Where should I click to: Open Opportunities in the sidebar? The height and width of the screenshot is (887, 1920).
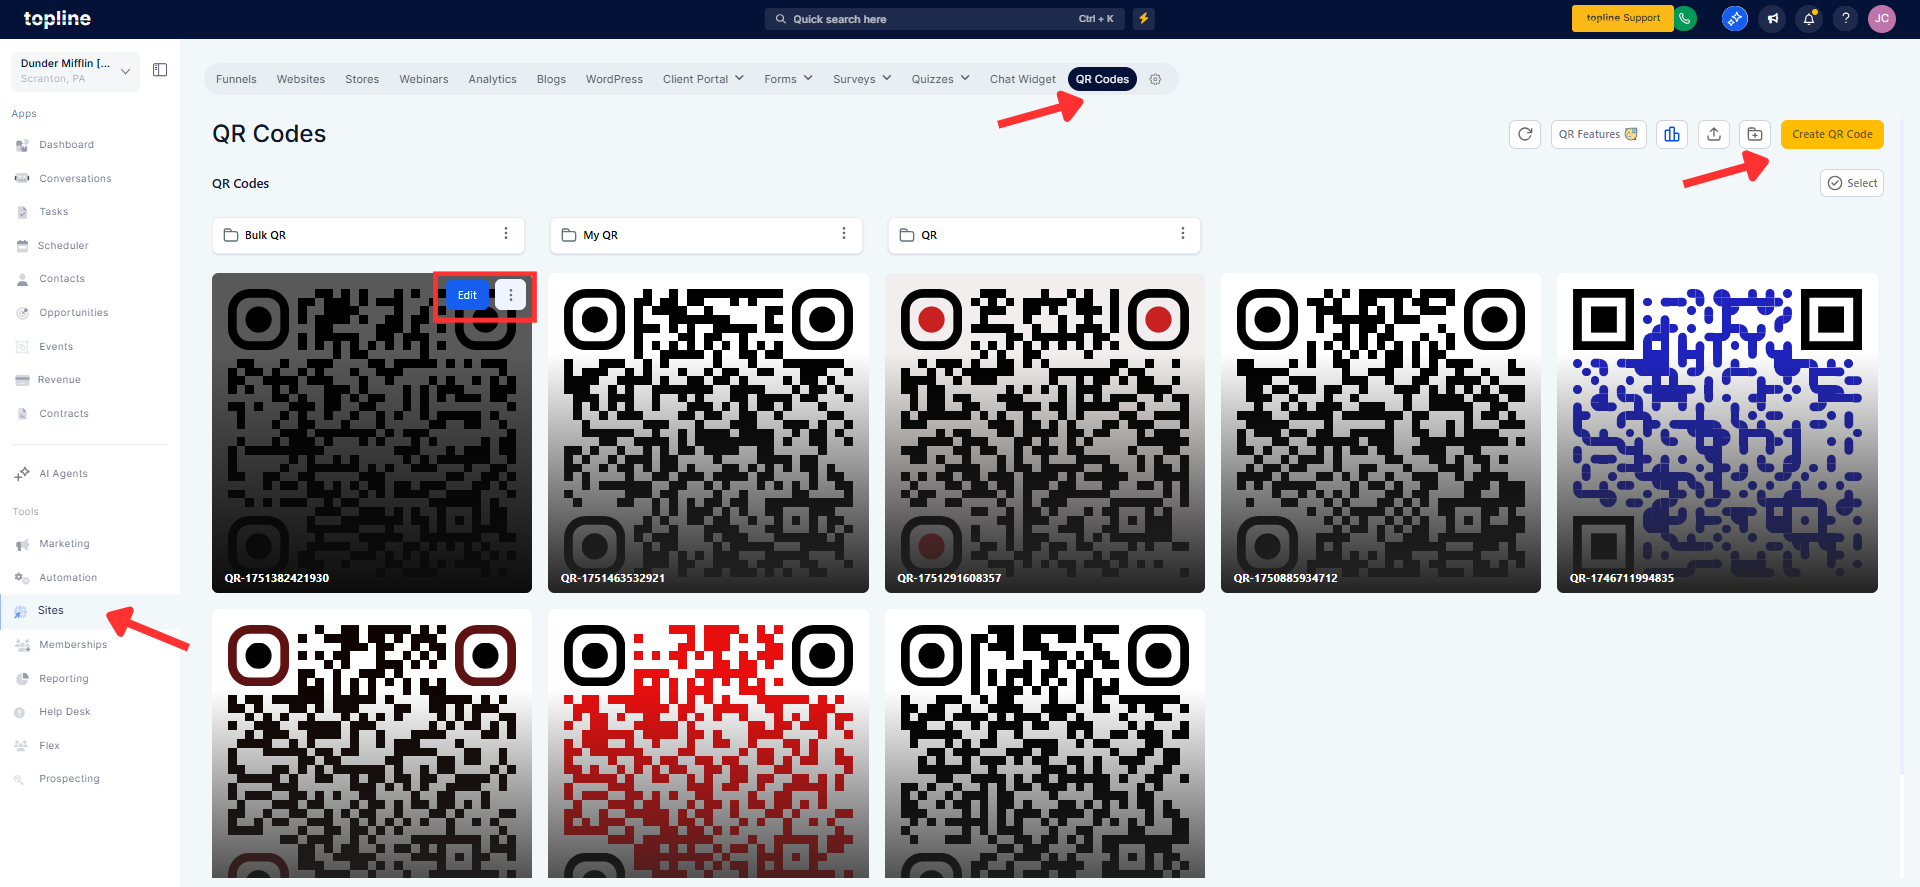(74, 313)
